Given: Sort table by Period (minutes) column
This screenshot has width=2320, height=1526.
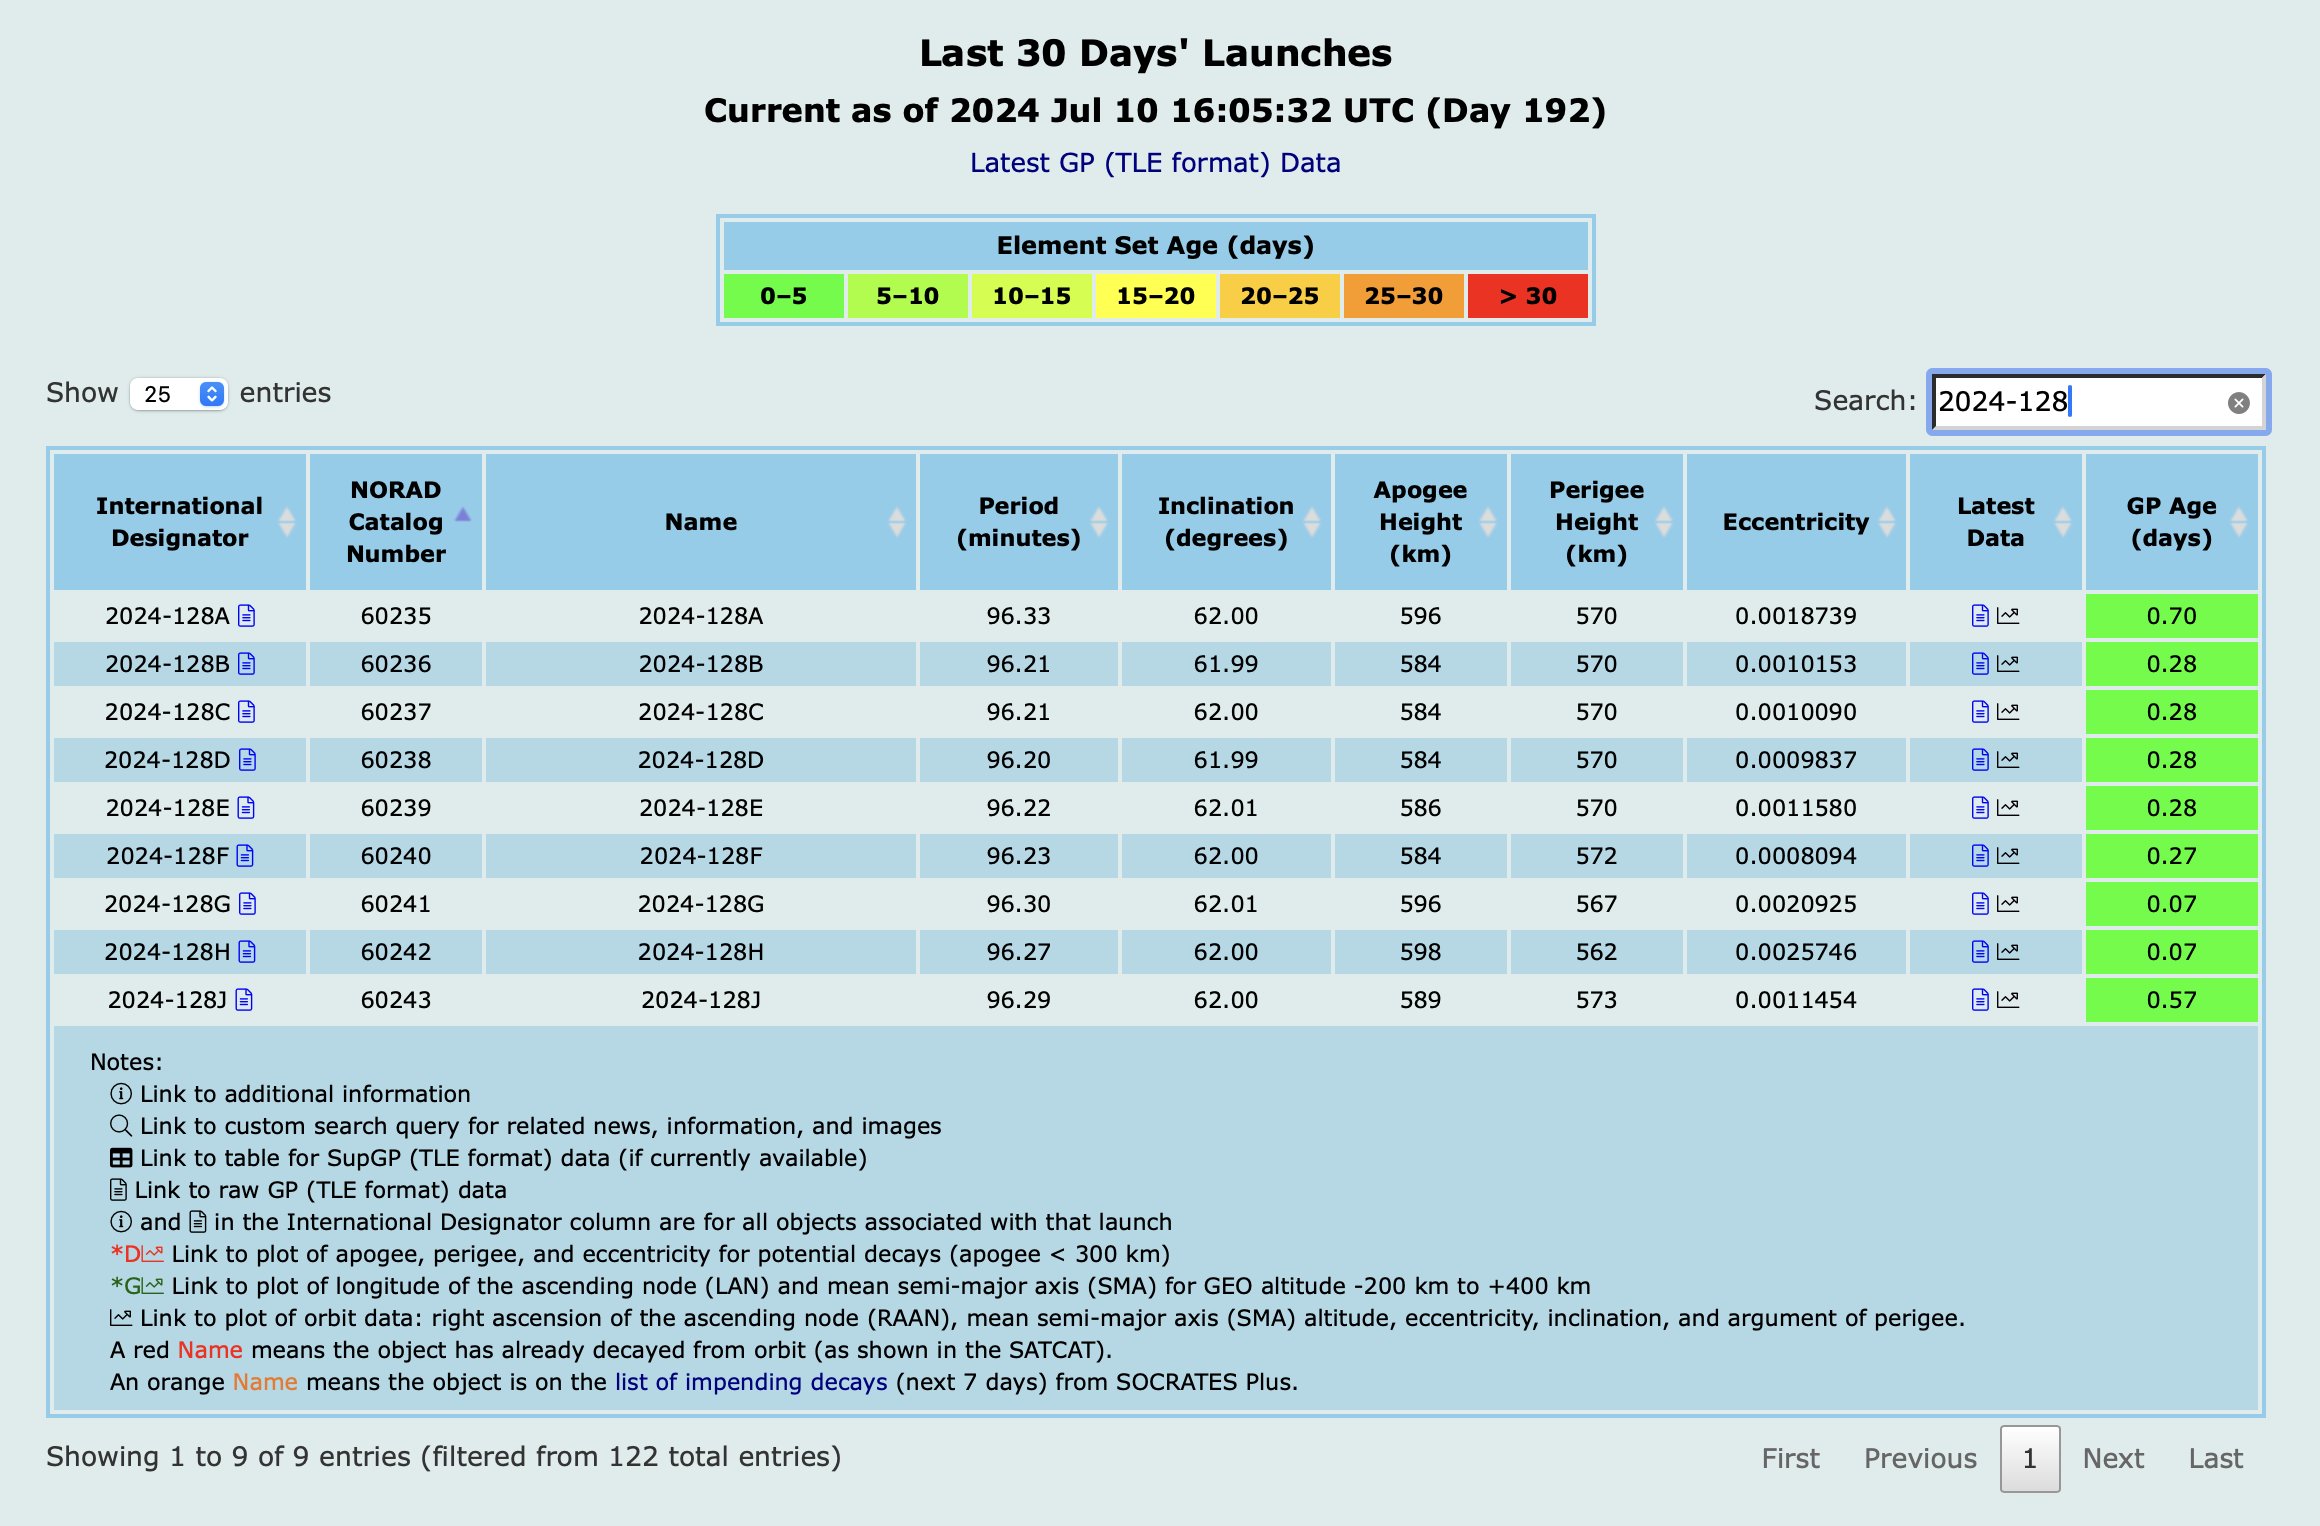Looking at the screenshot, I should click(1018, 522).
